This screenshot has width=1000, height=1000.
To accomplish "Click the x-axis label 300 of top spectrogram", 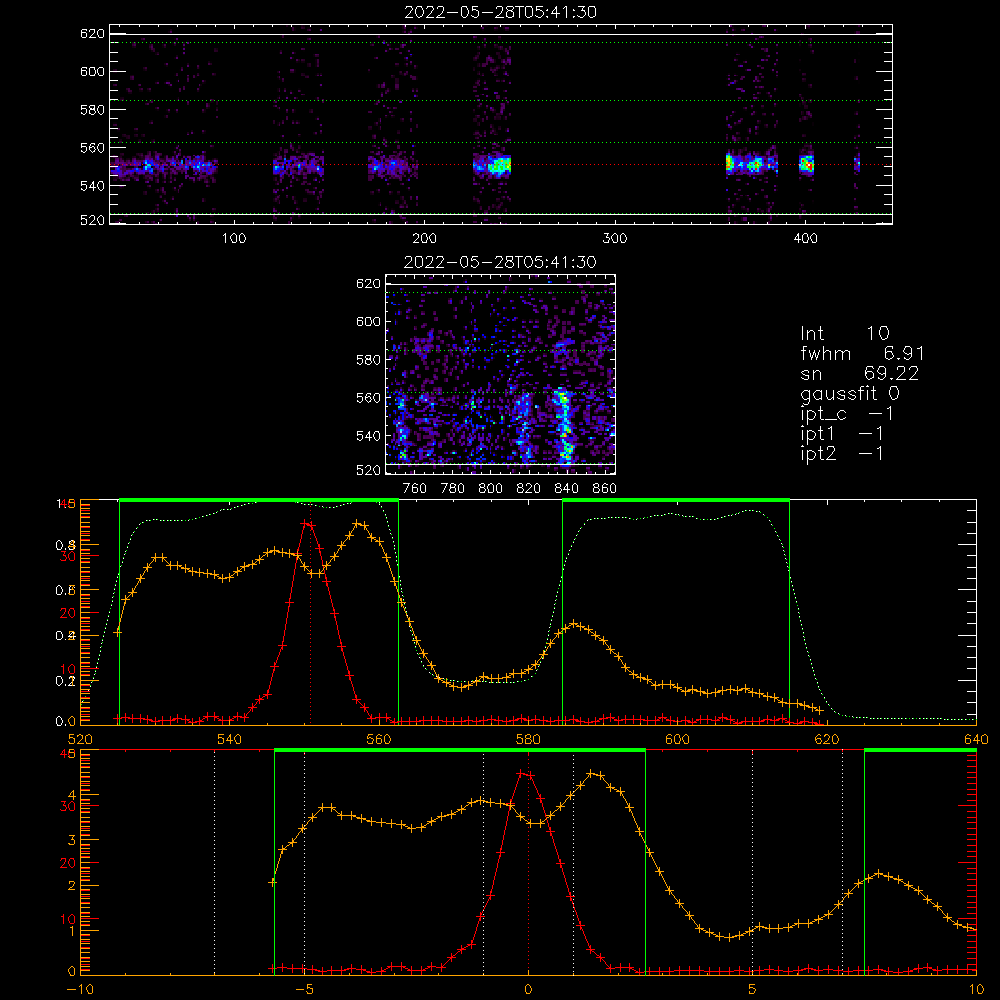I will tap(615, 239).
